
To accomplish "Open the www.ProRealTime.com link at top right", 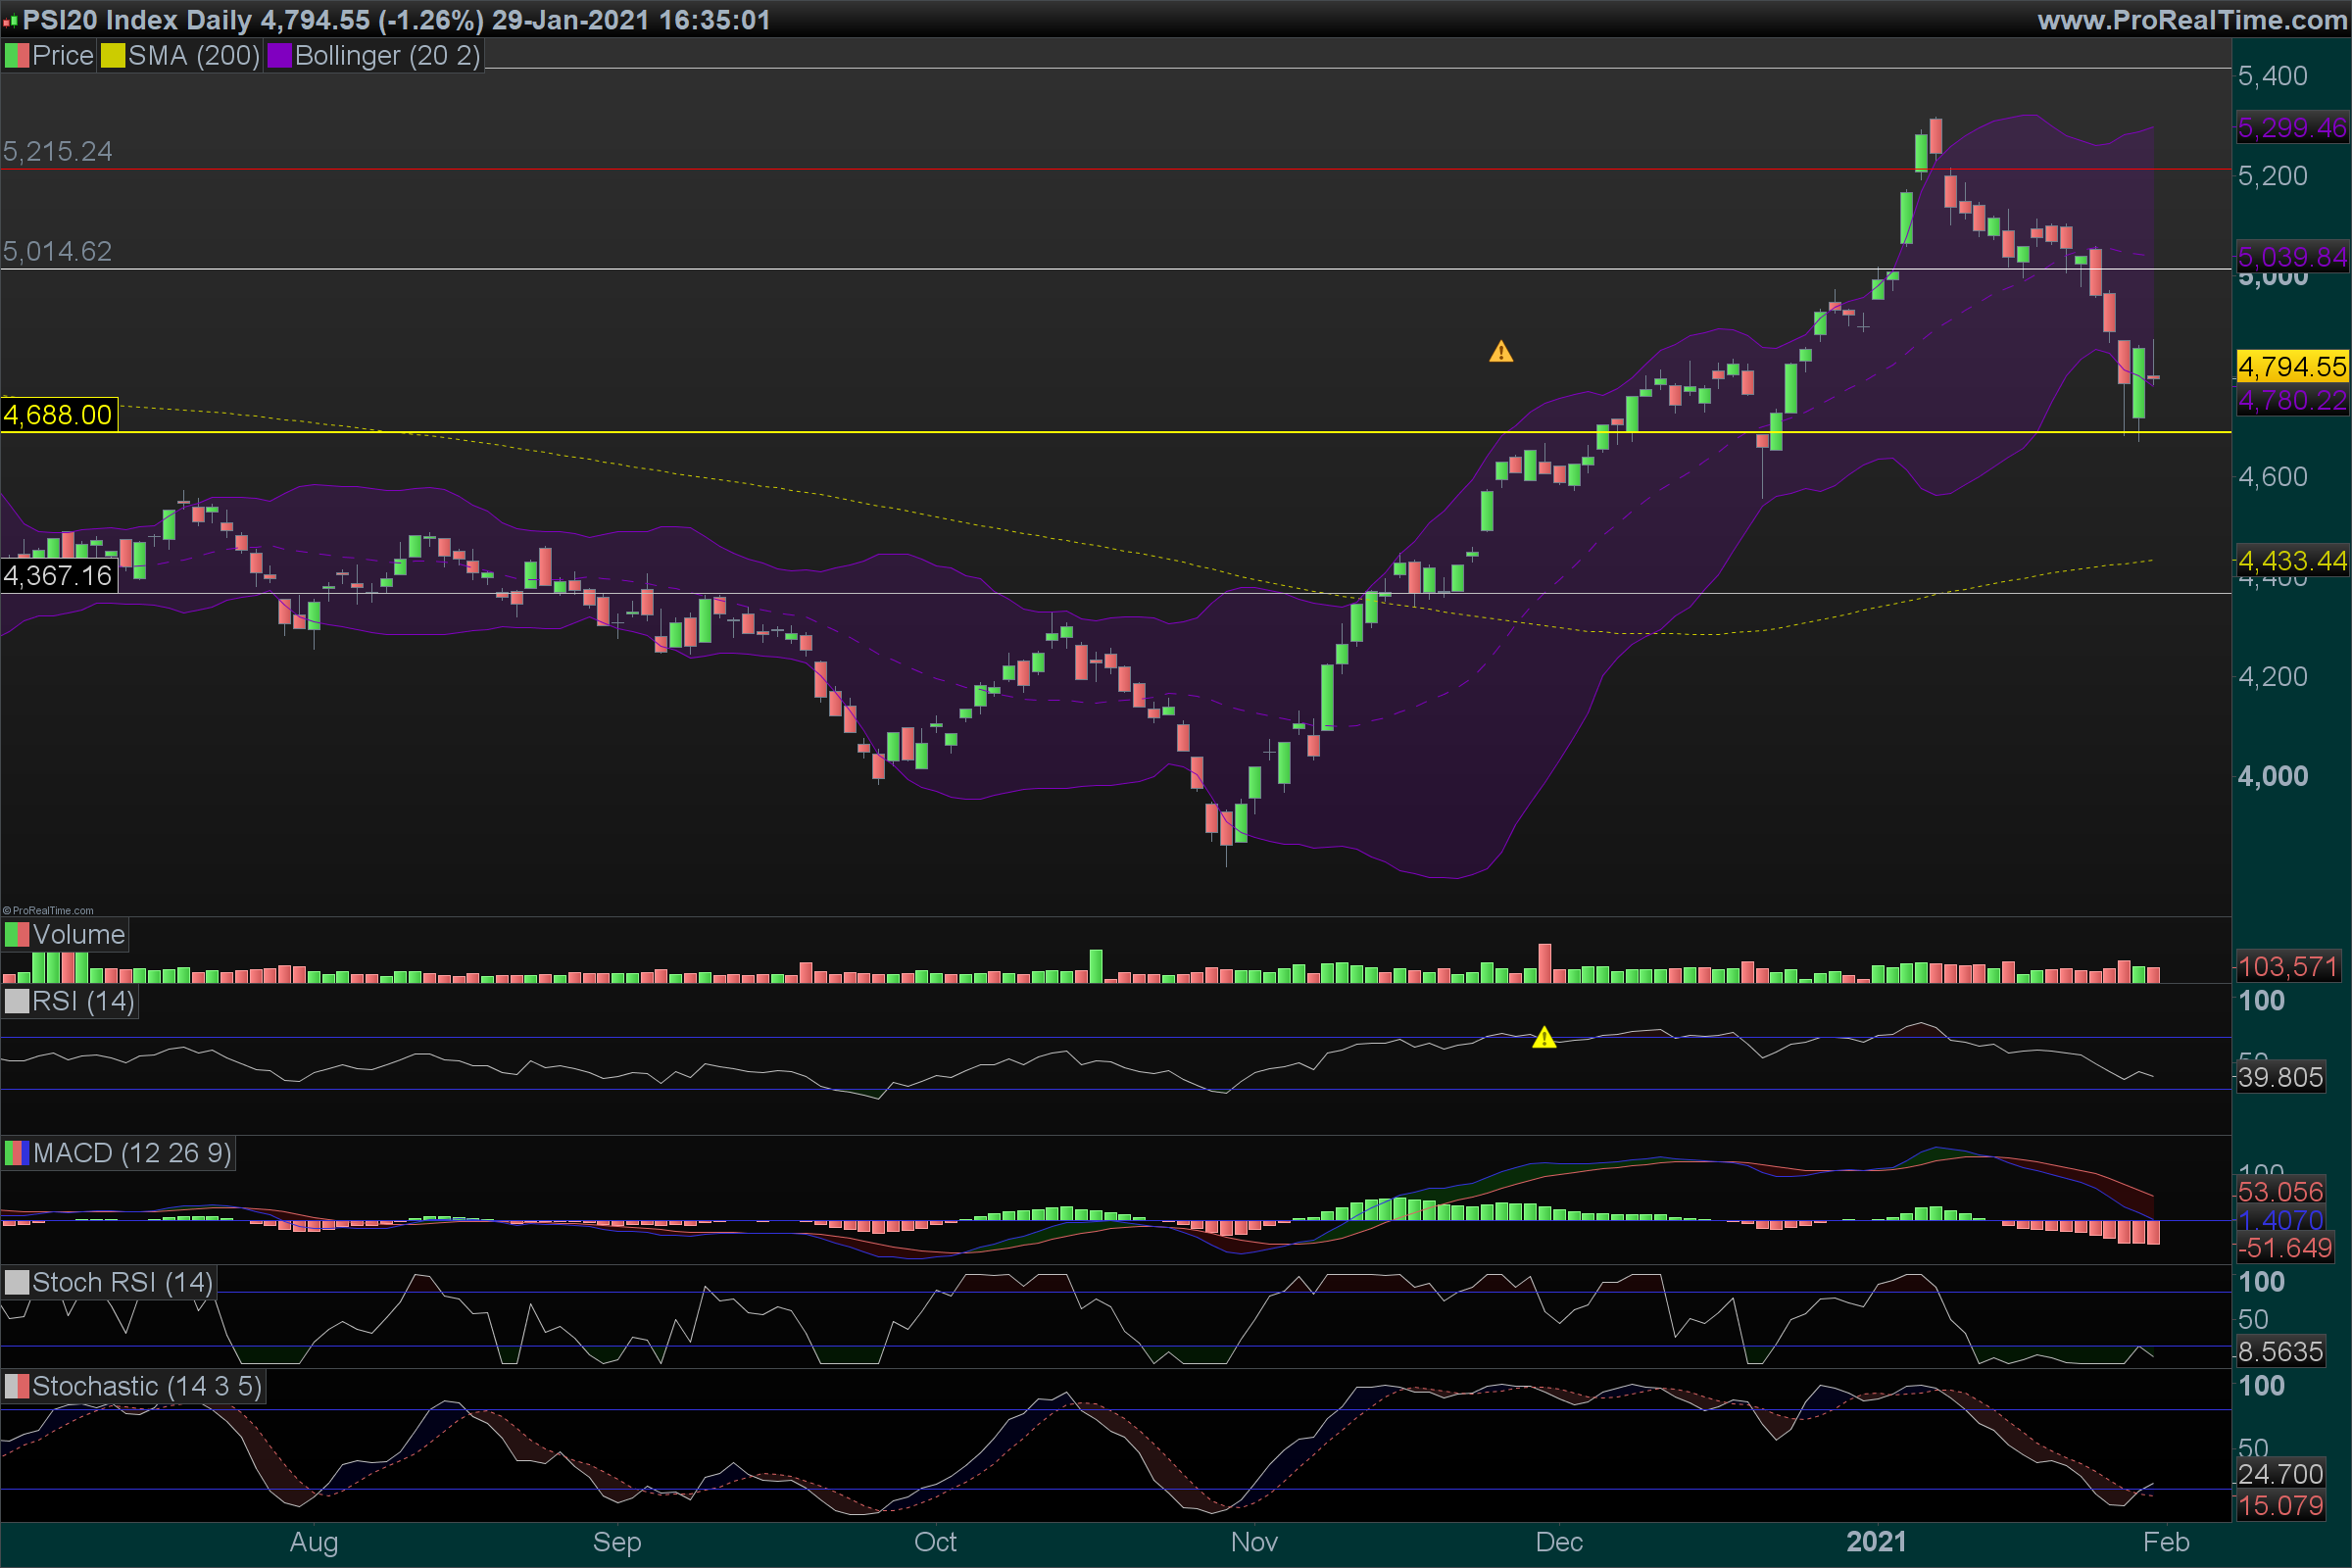I will [2191, 20].
